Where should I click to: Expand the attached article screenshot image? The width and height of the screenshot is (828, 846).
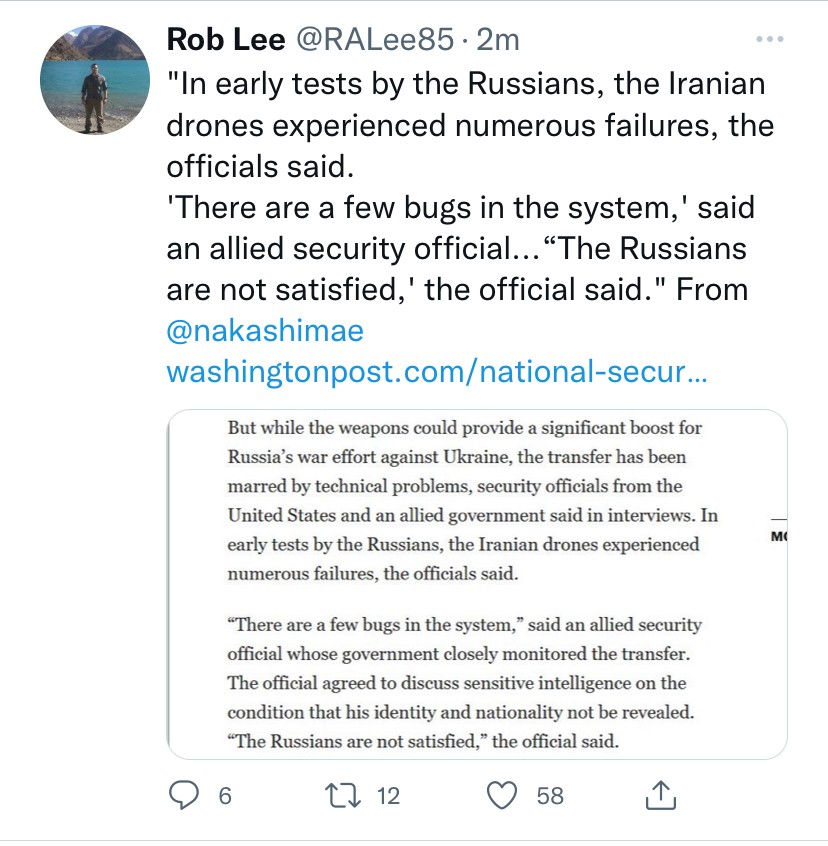pyautogui.click(x=476, y=584)
